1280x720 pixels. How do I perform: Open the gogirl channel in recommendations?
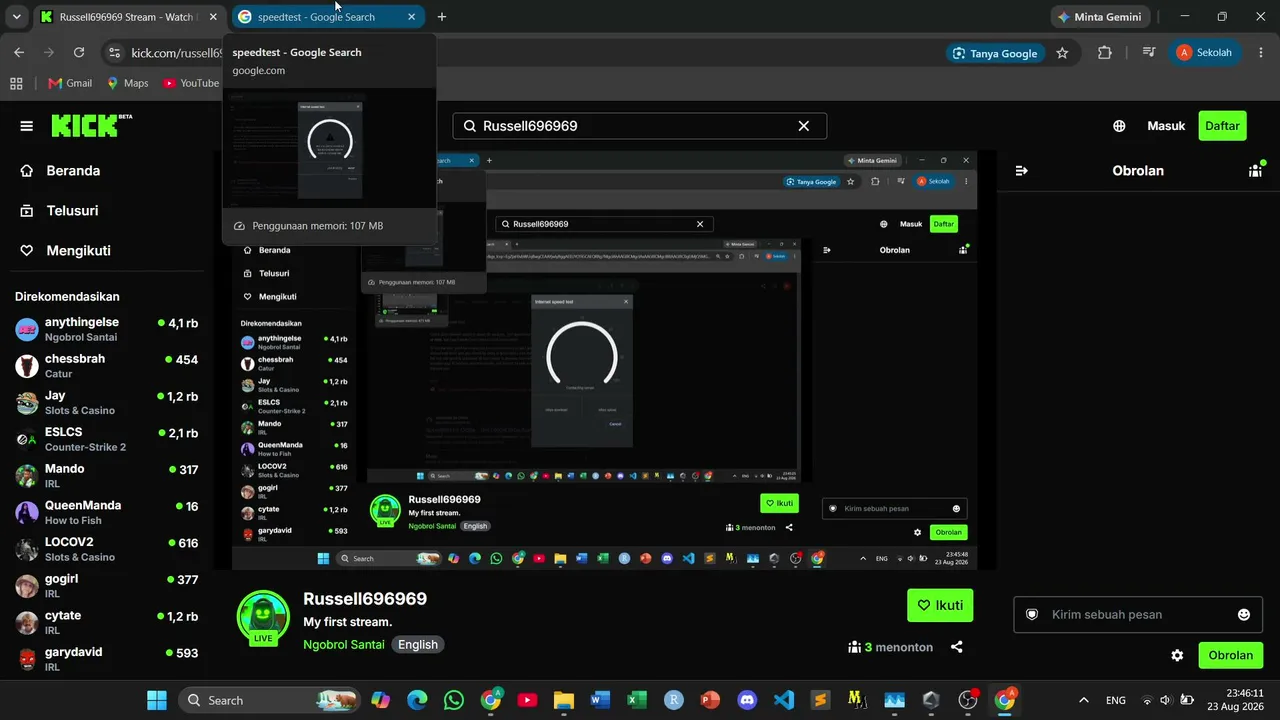107,586
